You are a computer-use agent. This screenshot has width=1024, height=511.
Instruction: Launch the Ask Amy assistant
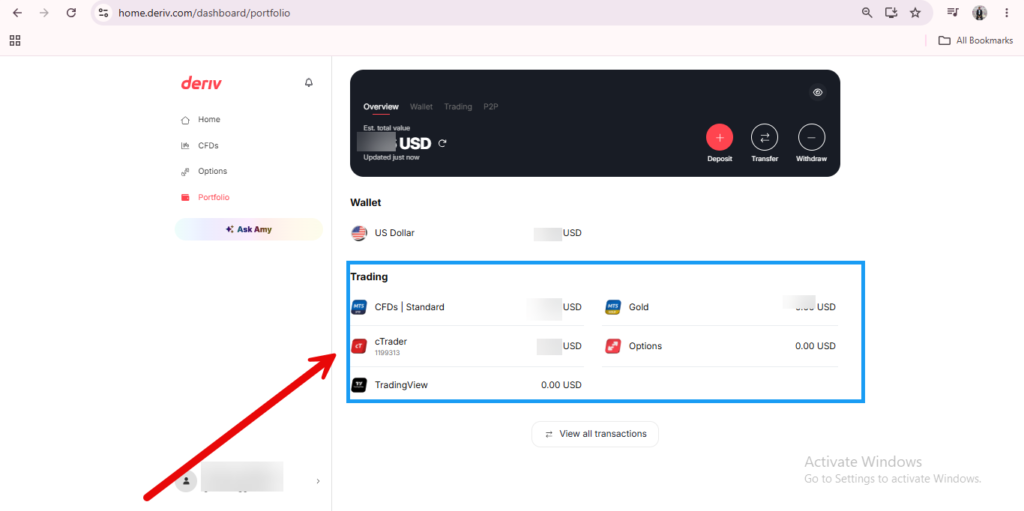248,229
